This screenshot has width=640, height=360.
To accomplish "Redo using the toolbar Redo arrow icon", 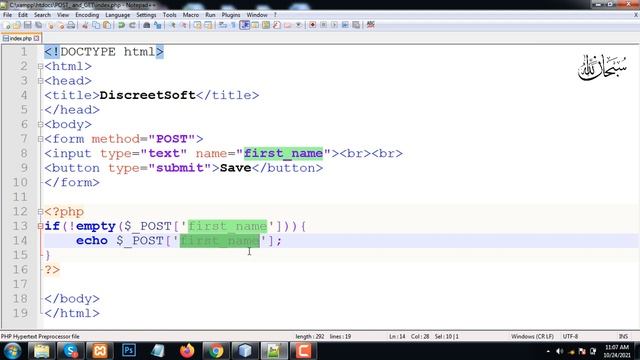I will coord(132,25).
